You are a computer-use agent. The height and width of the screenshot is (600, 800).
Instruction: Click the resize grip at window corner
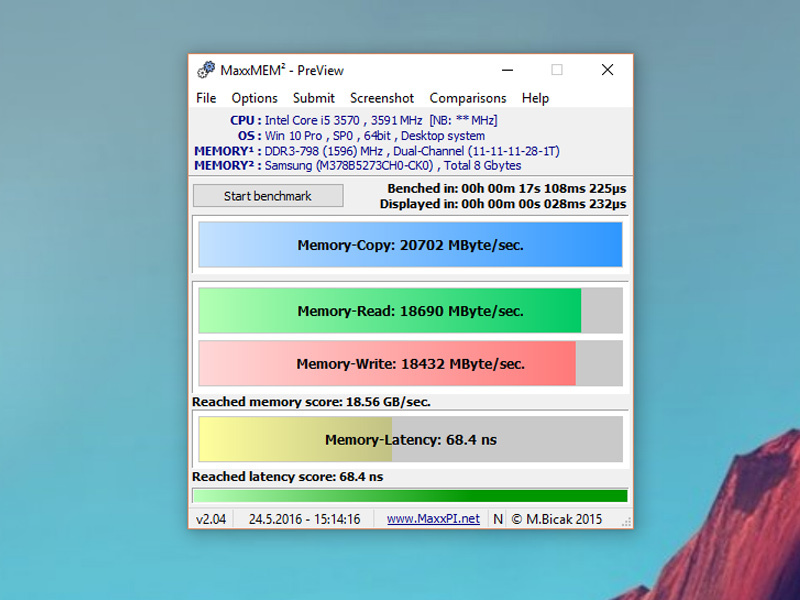pyautogui.click(x=627, y=522)
